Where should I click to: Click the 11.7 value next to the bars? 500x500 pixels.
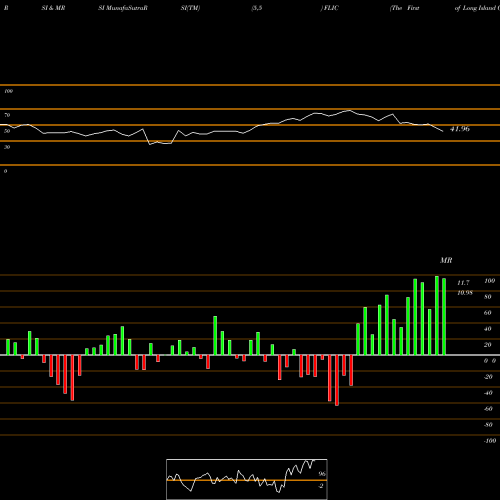(463, 283)
